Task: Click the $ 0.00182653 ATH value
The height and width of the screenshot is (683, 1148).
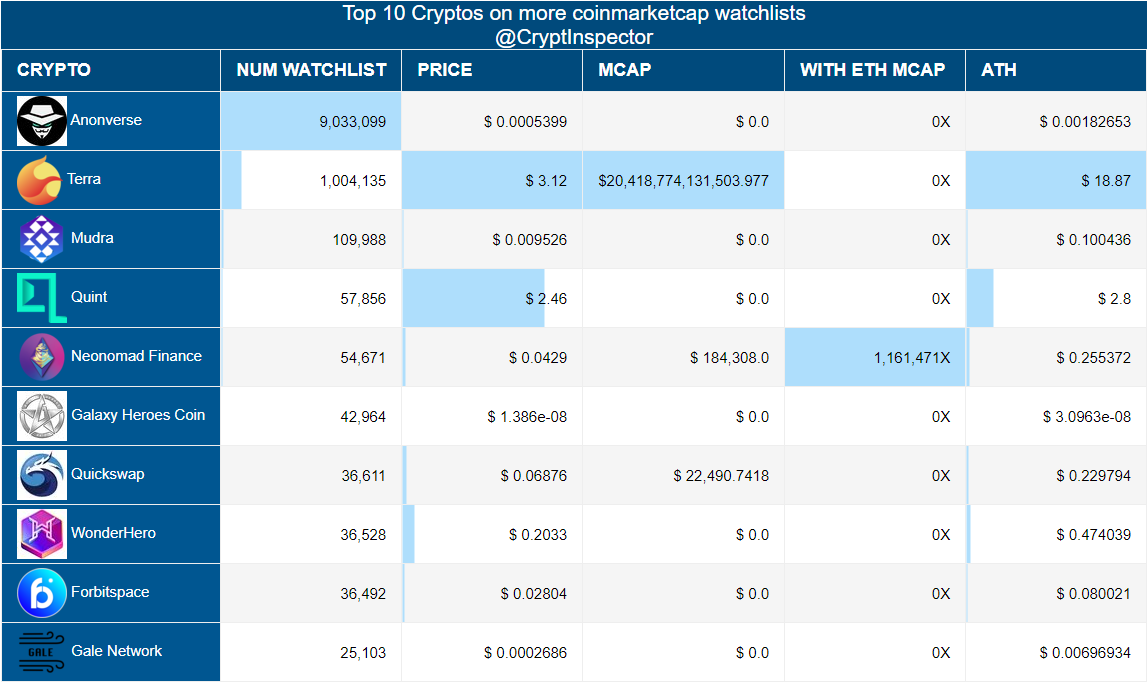Action: pyautogui.click(x=1085, y=122)
